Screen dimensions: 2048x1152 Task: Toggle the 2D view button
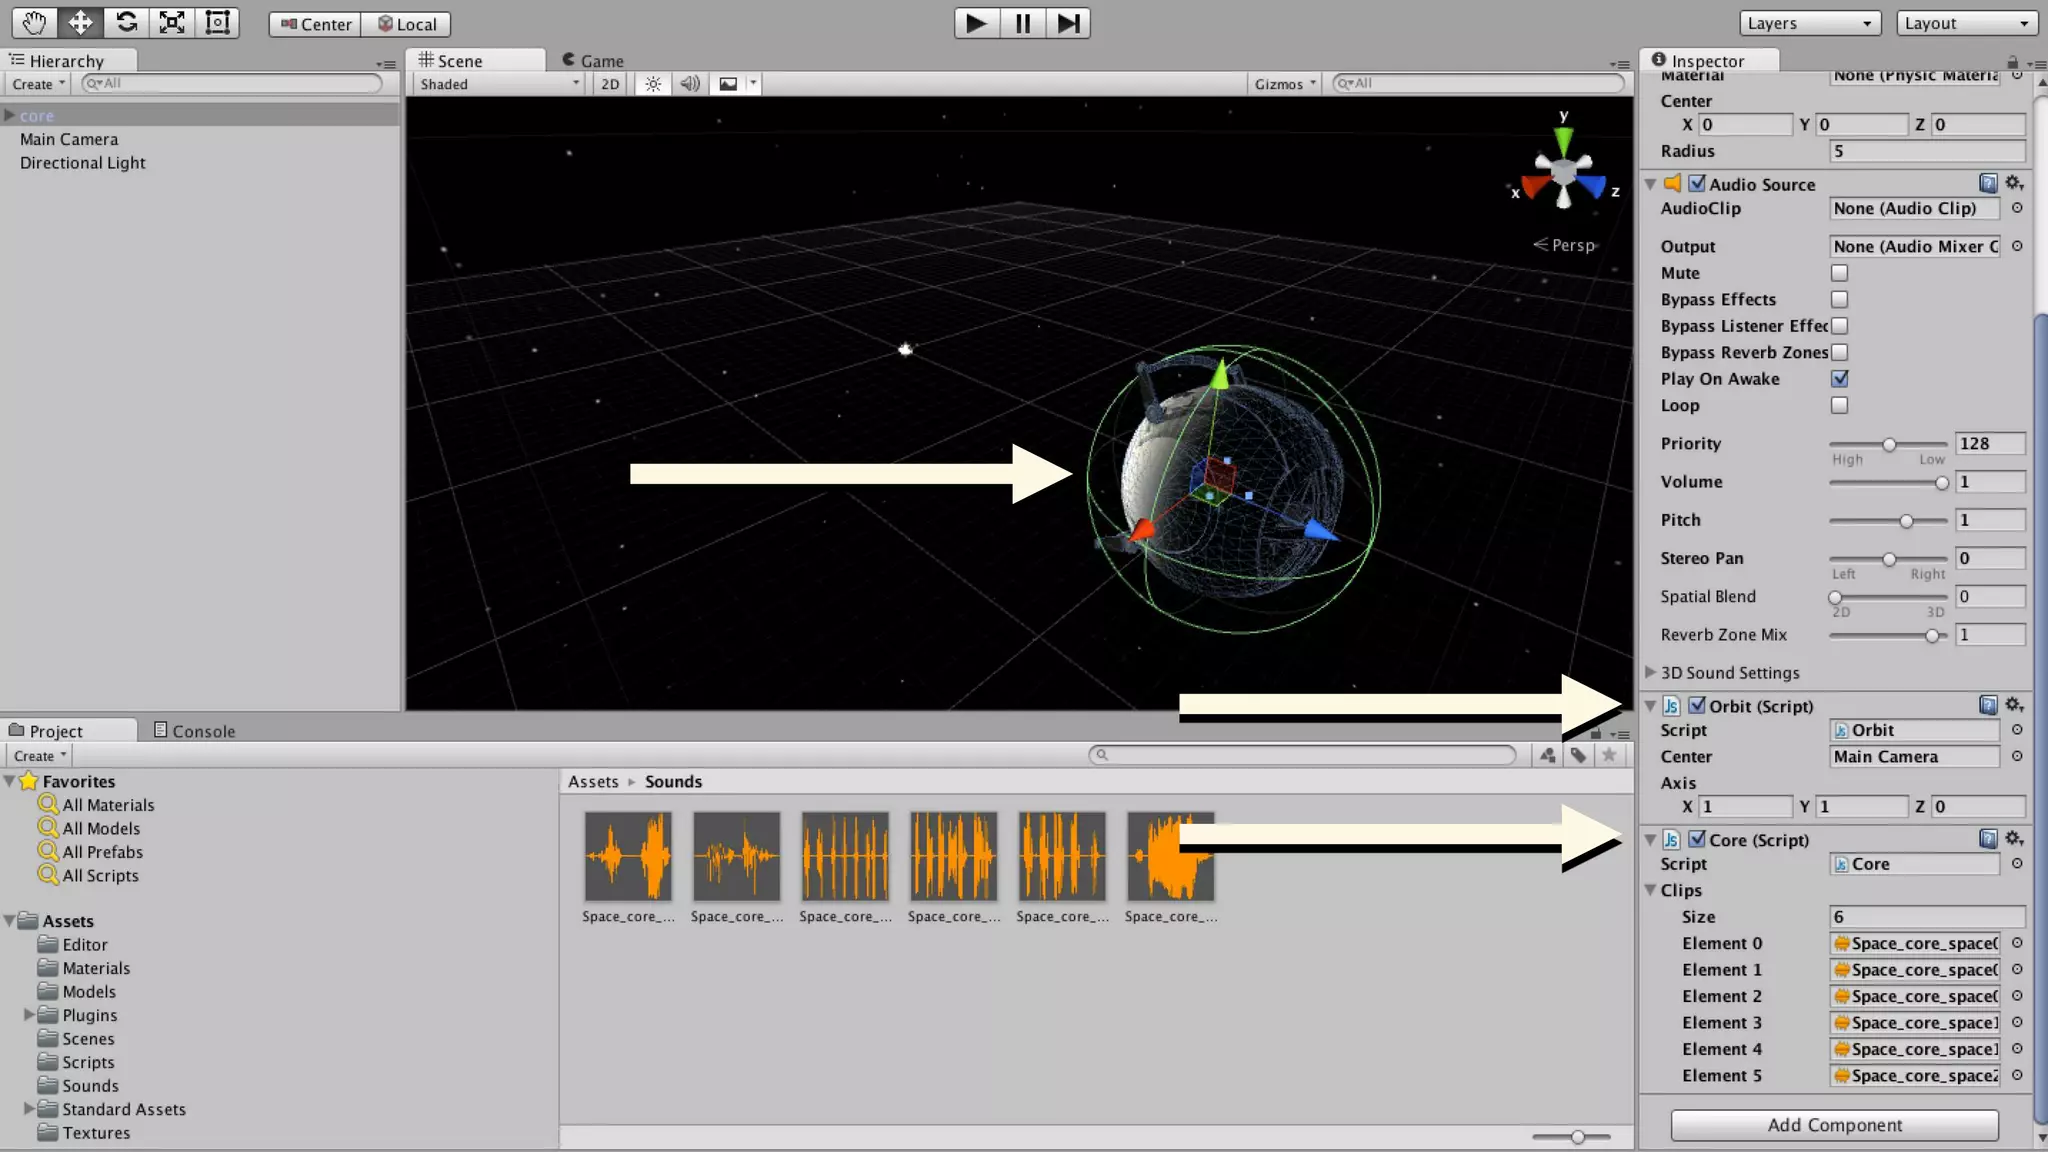[610, 84]
